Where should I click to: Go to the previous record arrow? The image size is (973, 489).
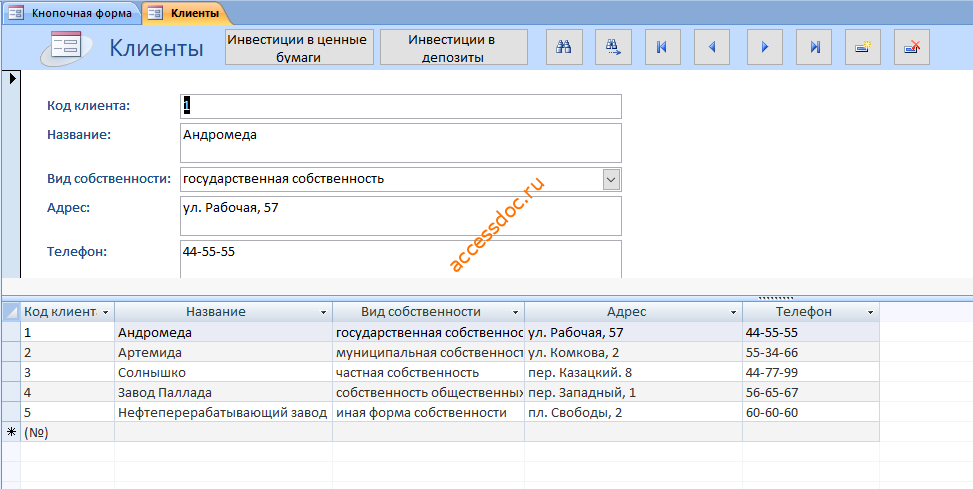click(x=712, y=47)
